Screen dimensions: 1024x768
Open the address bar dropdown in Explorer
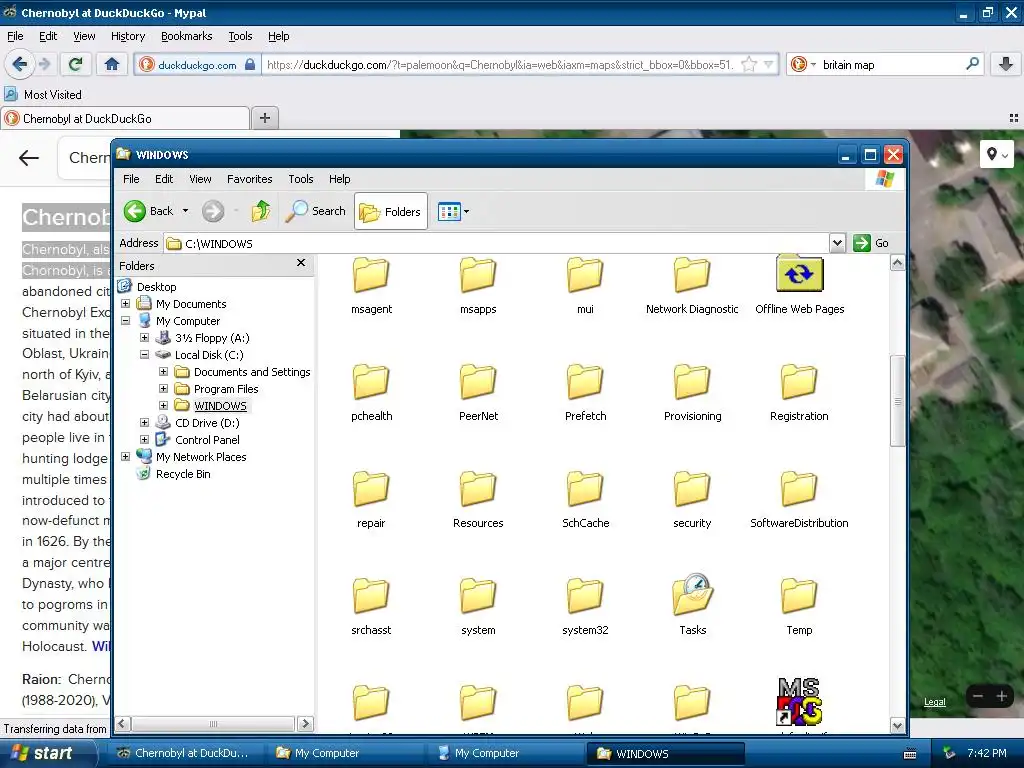tap(837, 243)
